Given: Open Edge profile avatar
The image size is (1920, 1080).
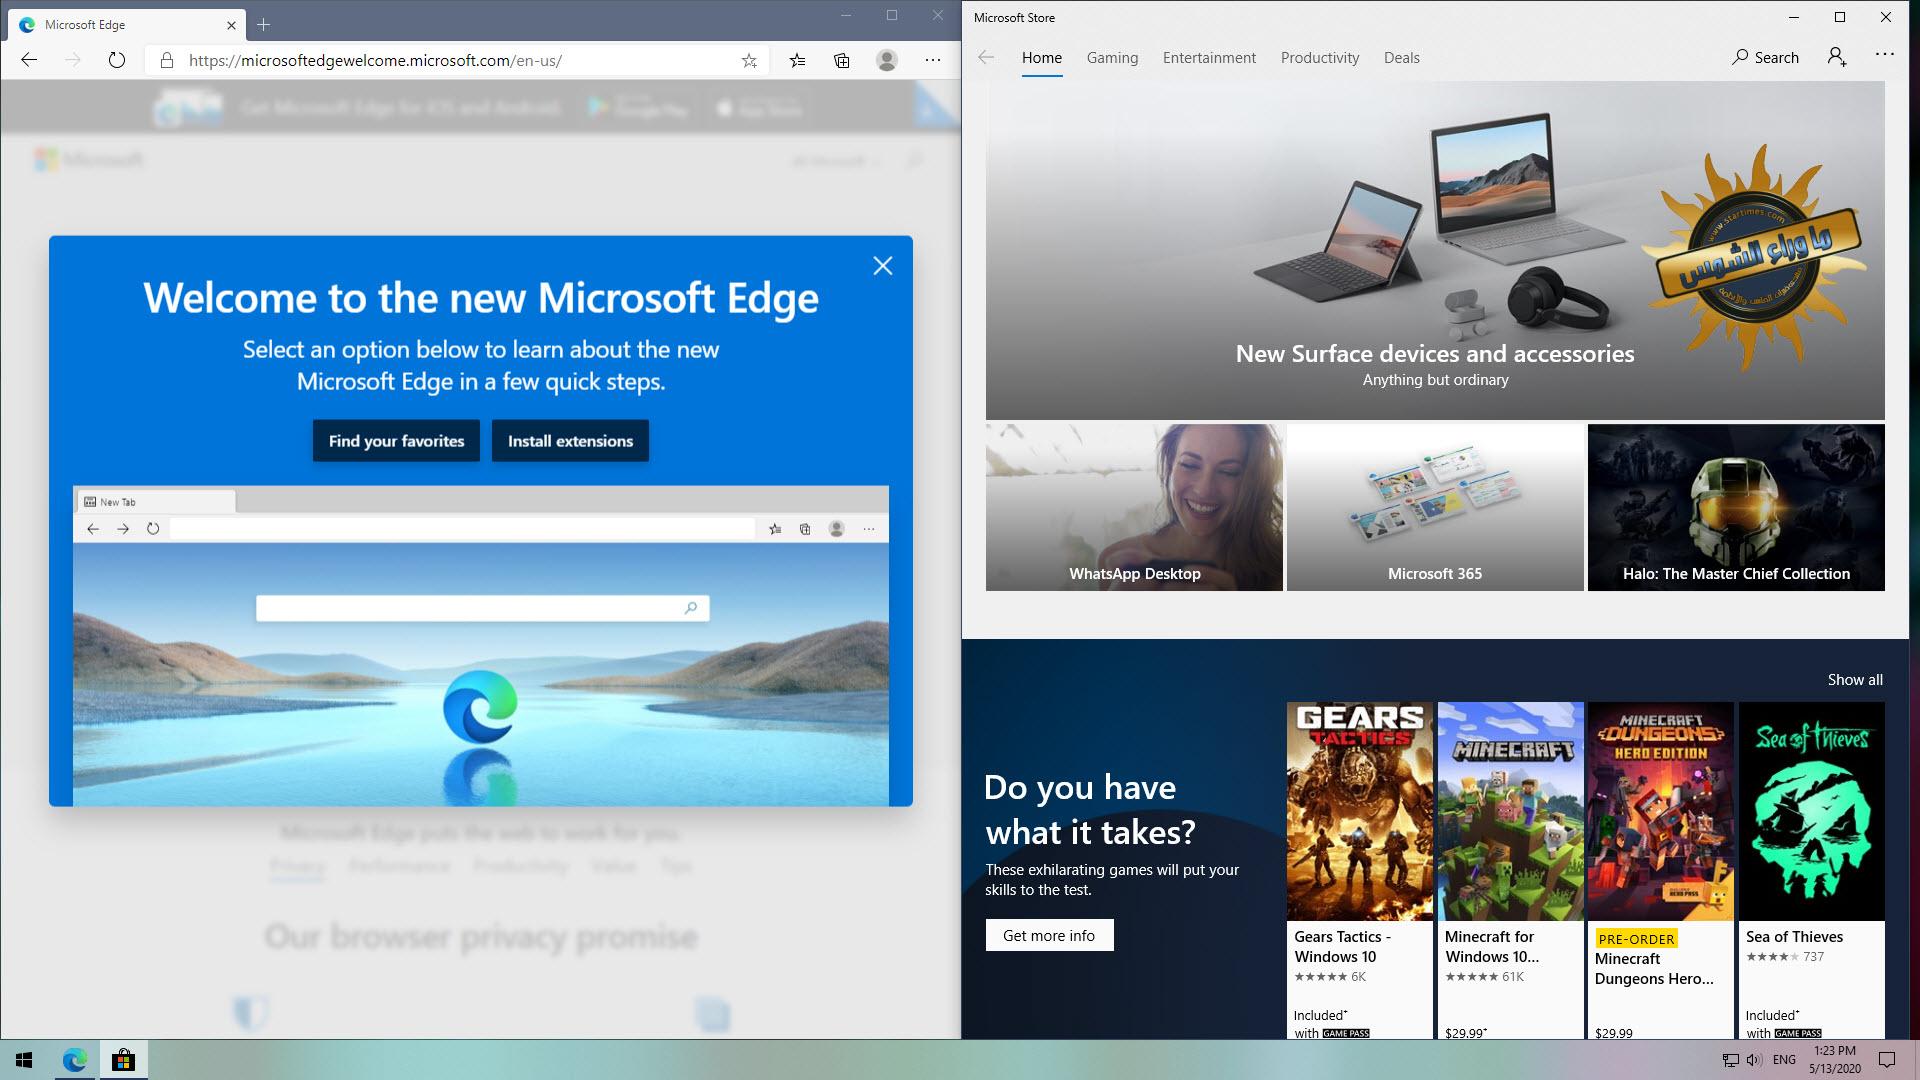Looking at the screenshot, I should [x=887, y=60].
